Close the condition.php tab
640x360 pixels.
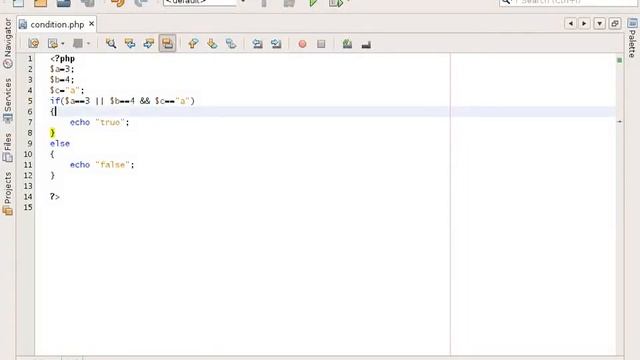pos(91,24)
